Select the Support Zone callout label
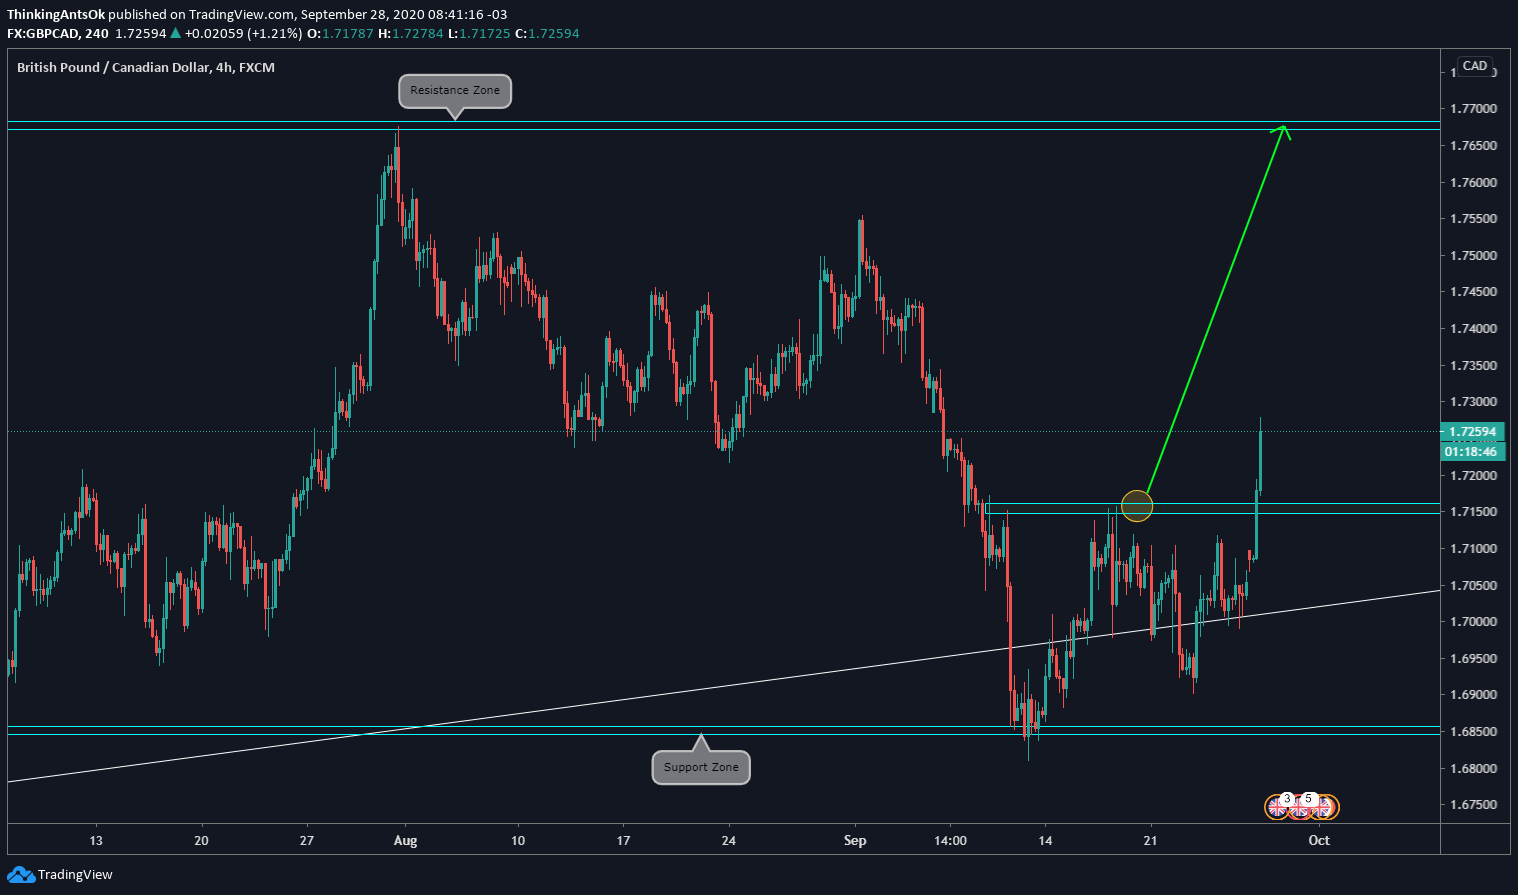The width and height of the screenshot is (1518, 895). 701,768
